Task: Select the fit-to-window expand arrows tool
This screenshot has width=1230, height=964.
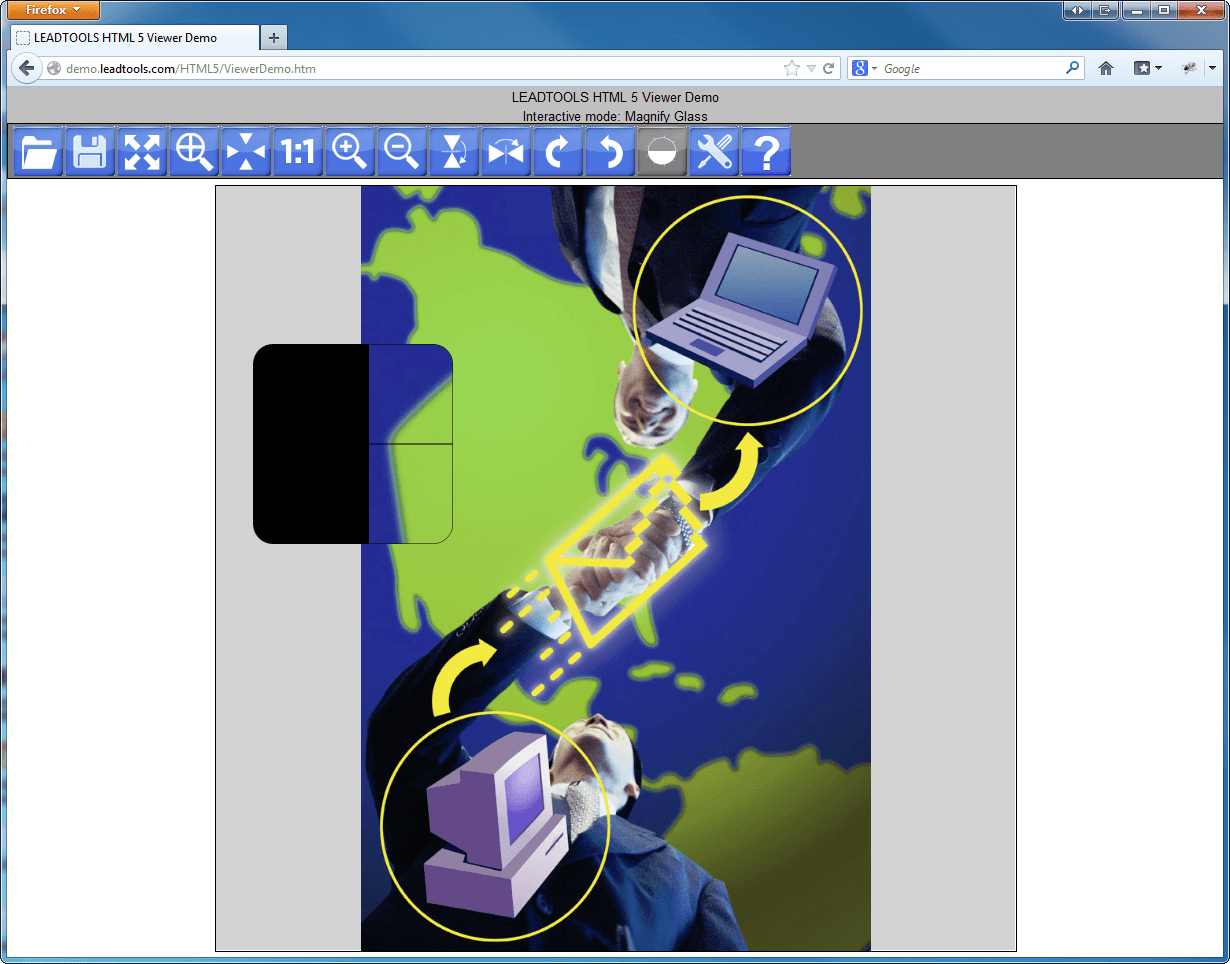Action: click(x=142, y=152)
